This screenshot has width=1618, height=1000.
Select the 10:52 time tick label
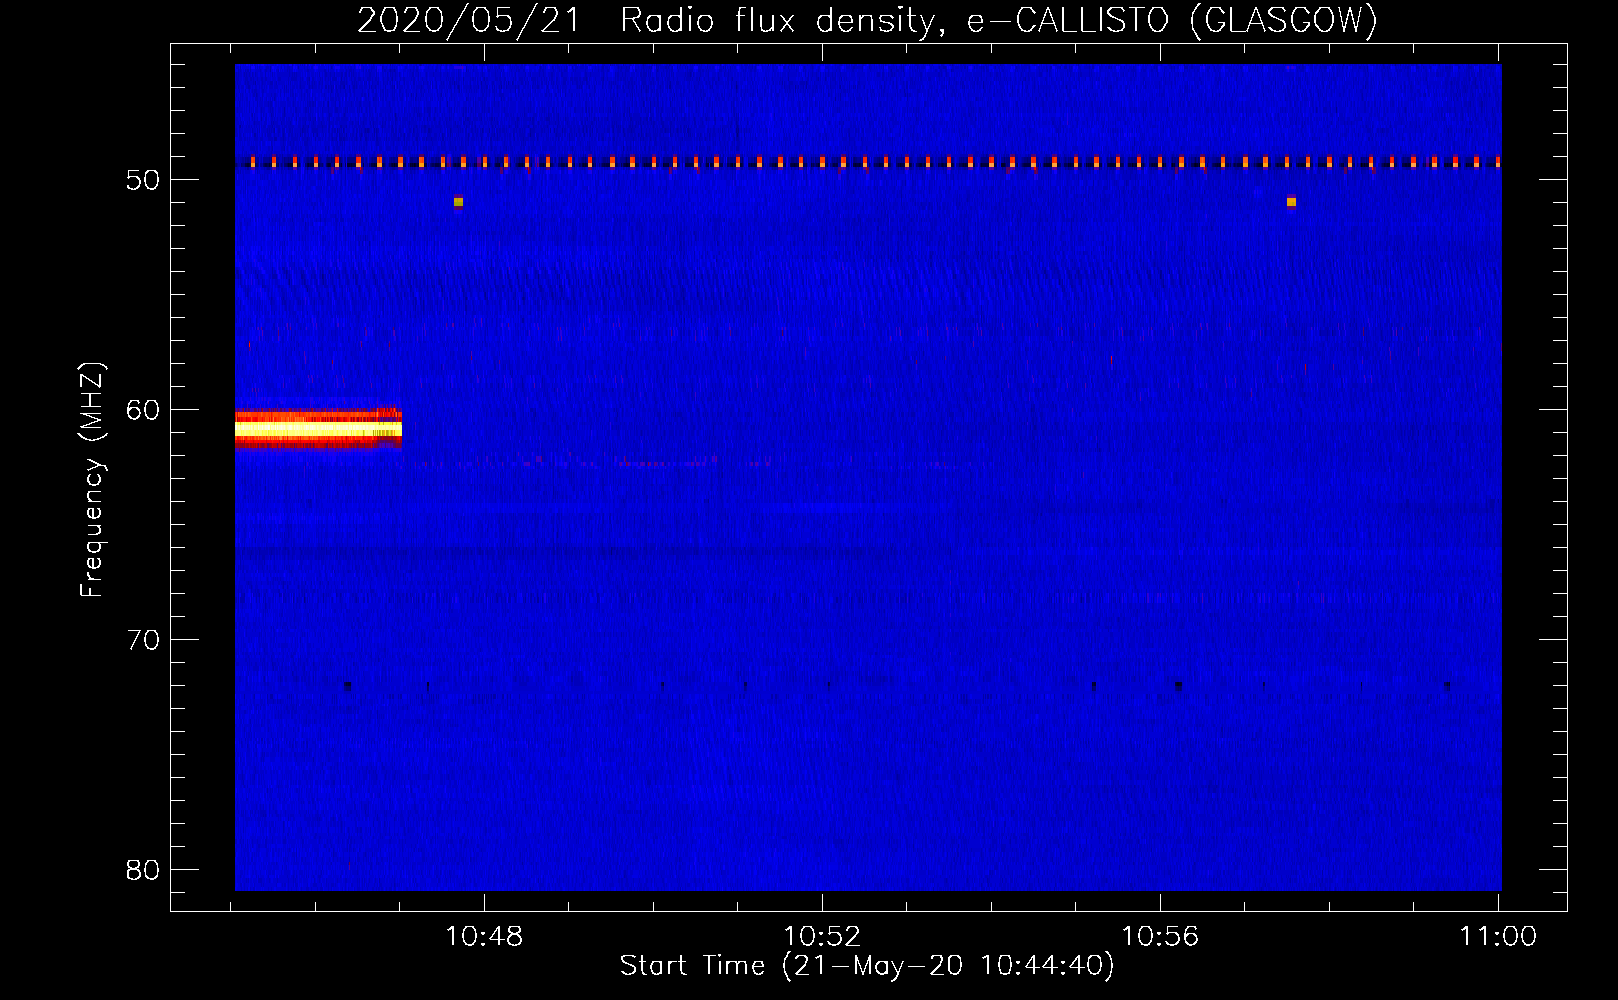point(822,937)
